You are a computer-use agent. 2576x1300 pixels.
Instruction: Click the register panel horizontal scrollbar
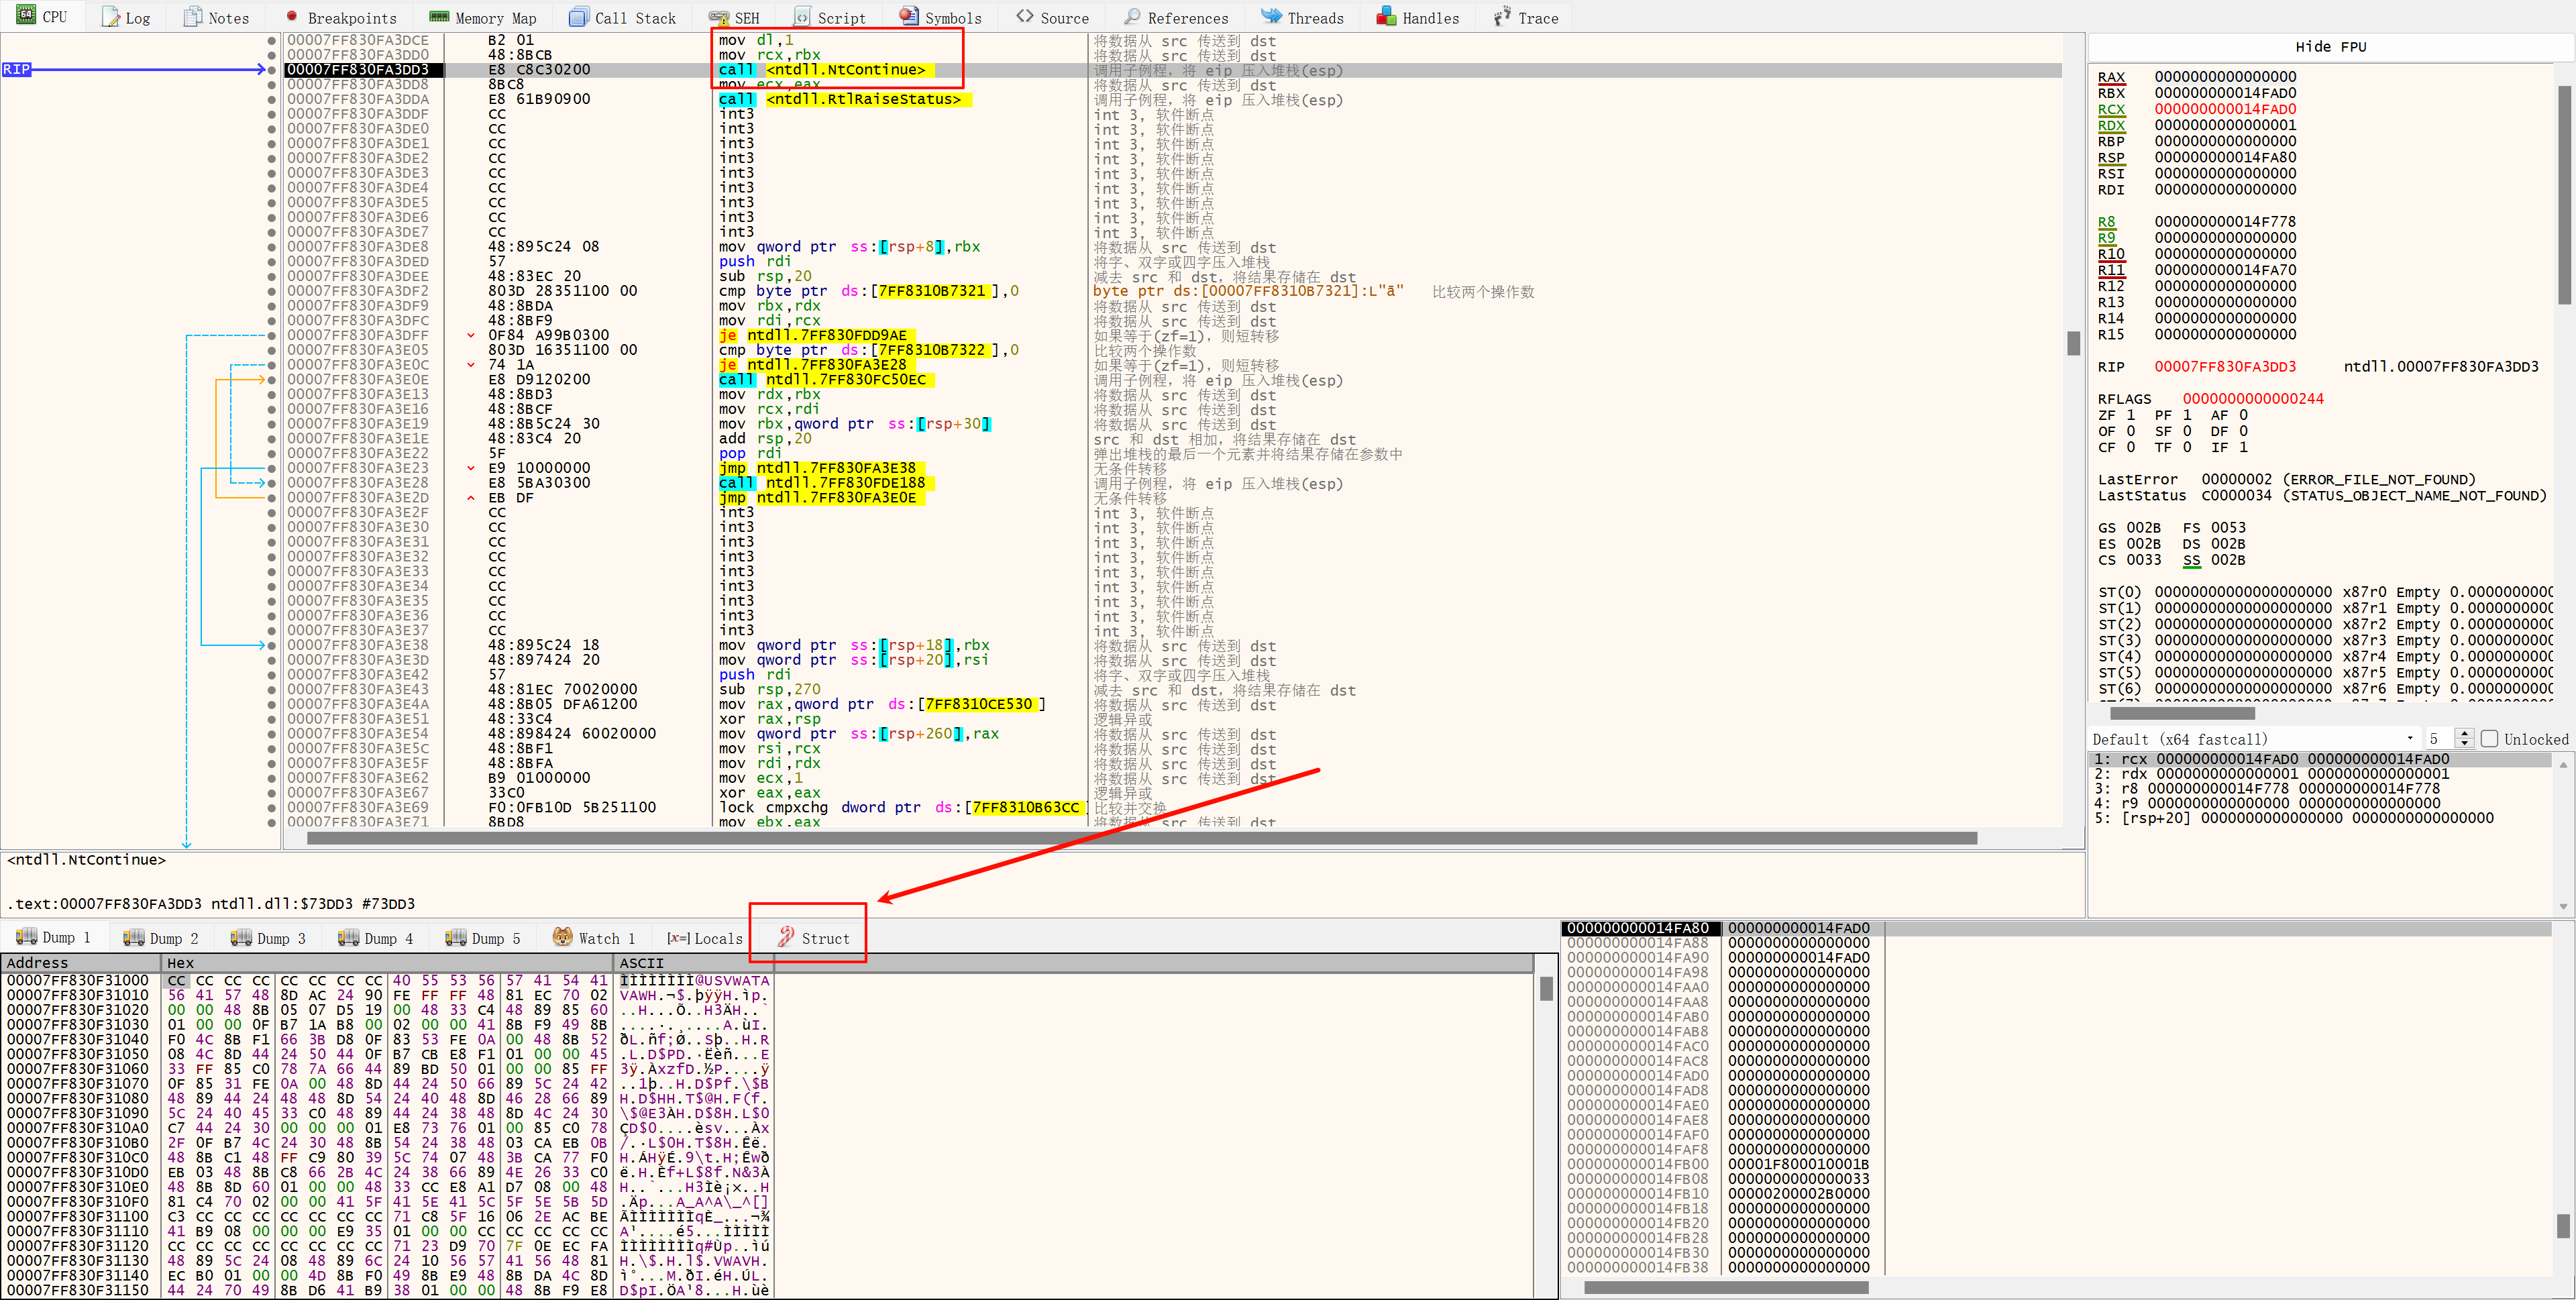[x=2181, y=713]
